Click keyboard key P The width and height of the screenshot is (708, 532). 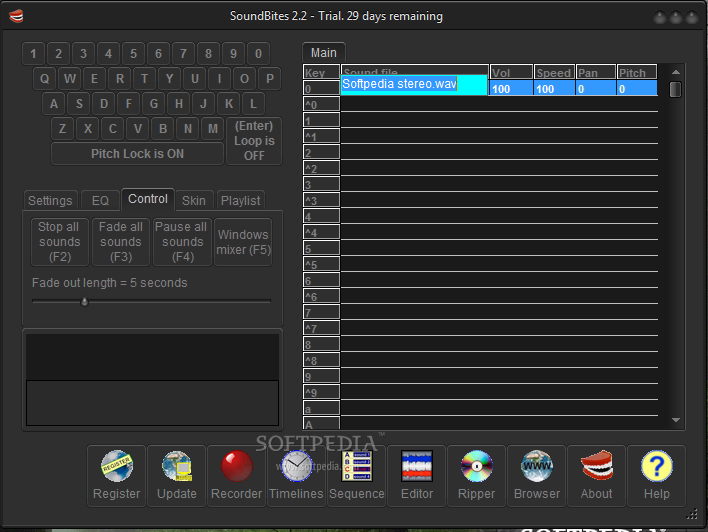pos(270,79)
